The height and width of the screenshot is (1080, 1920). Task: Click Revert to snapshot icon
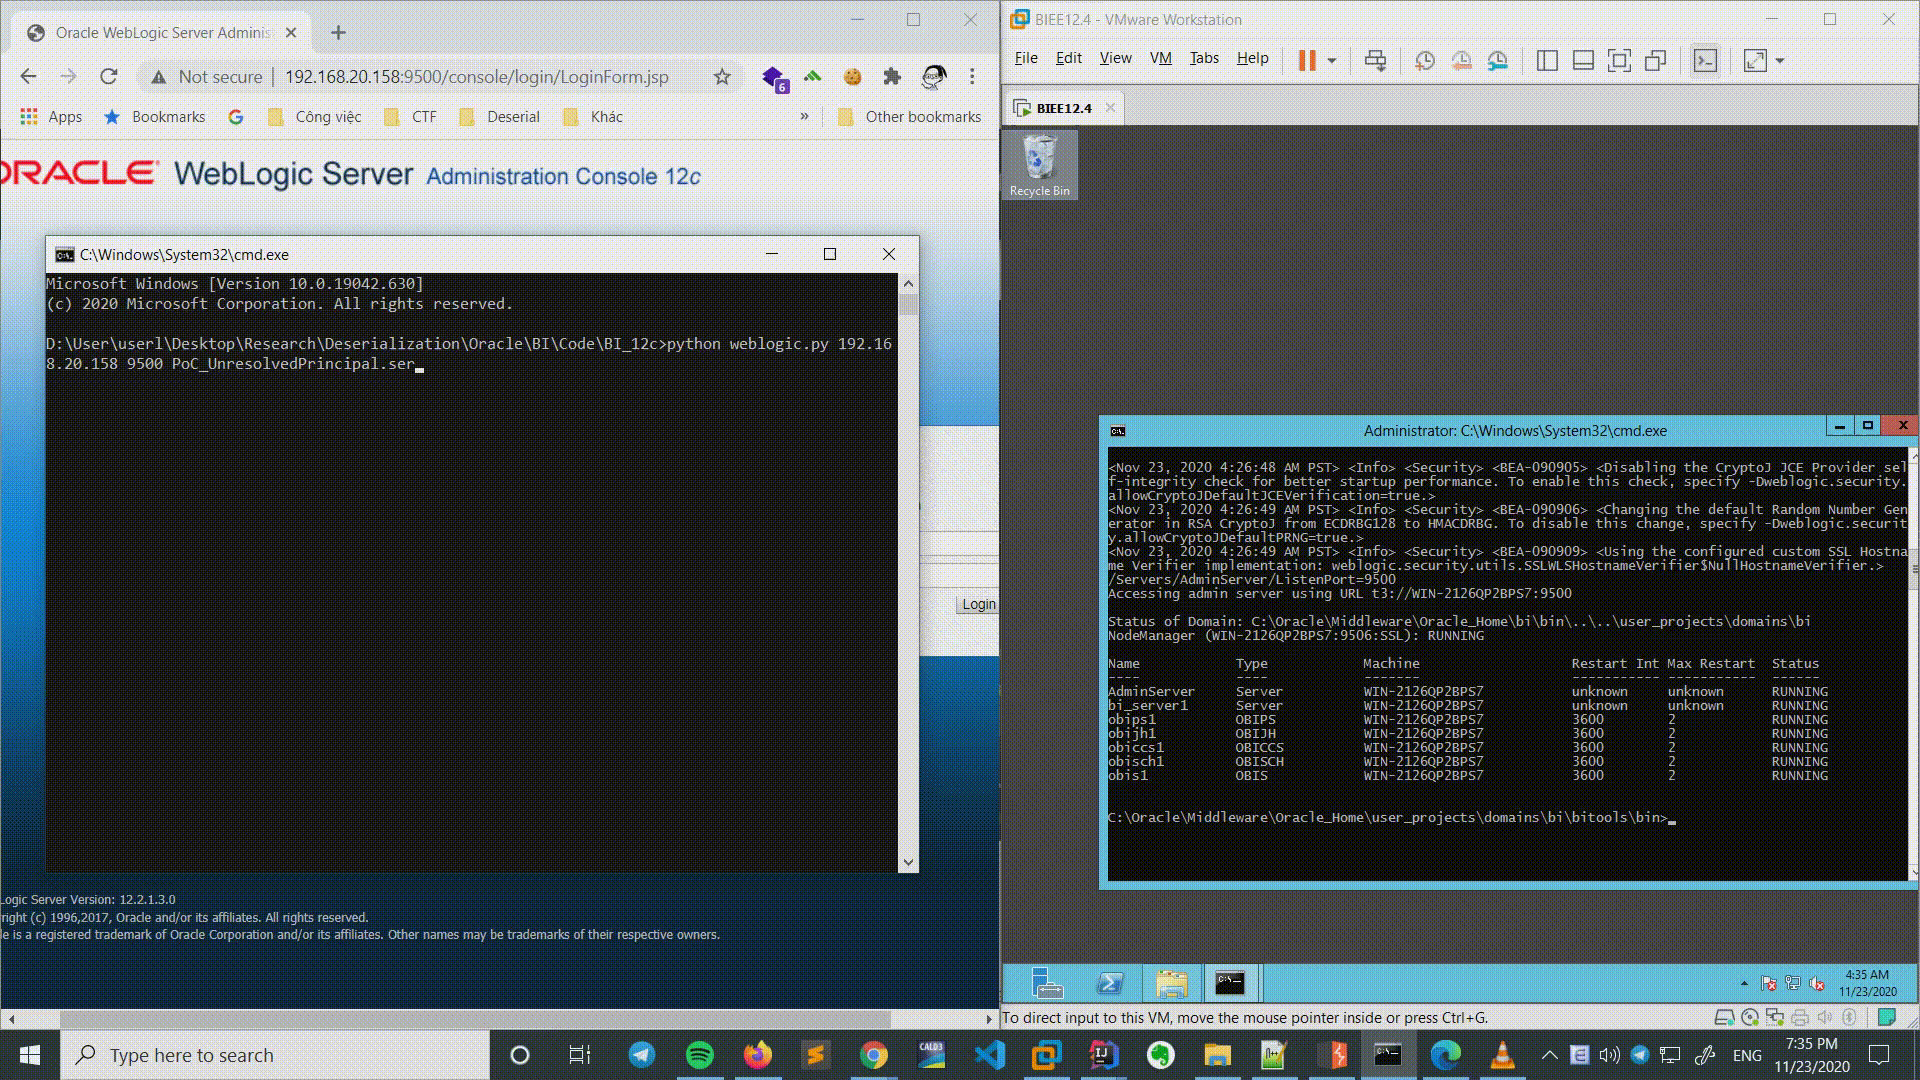1461,61
